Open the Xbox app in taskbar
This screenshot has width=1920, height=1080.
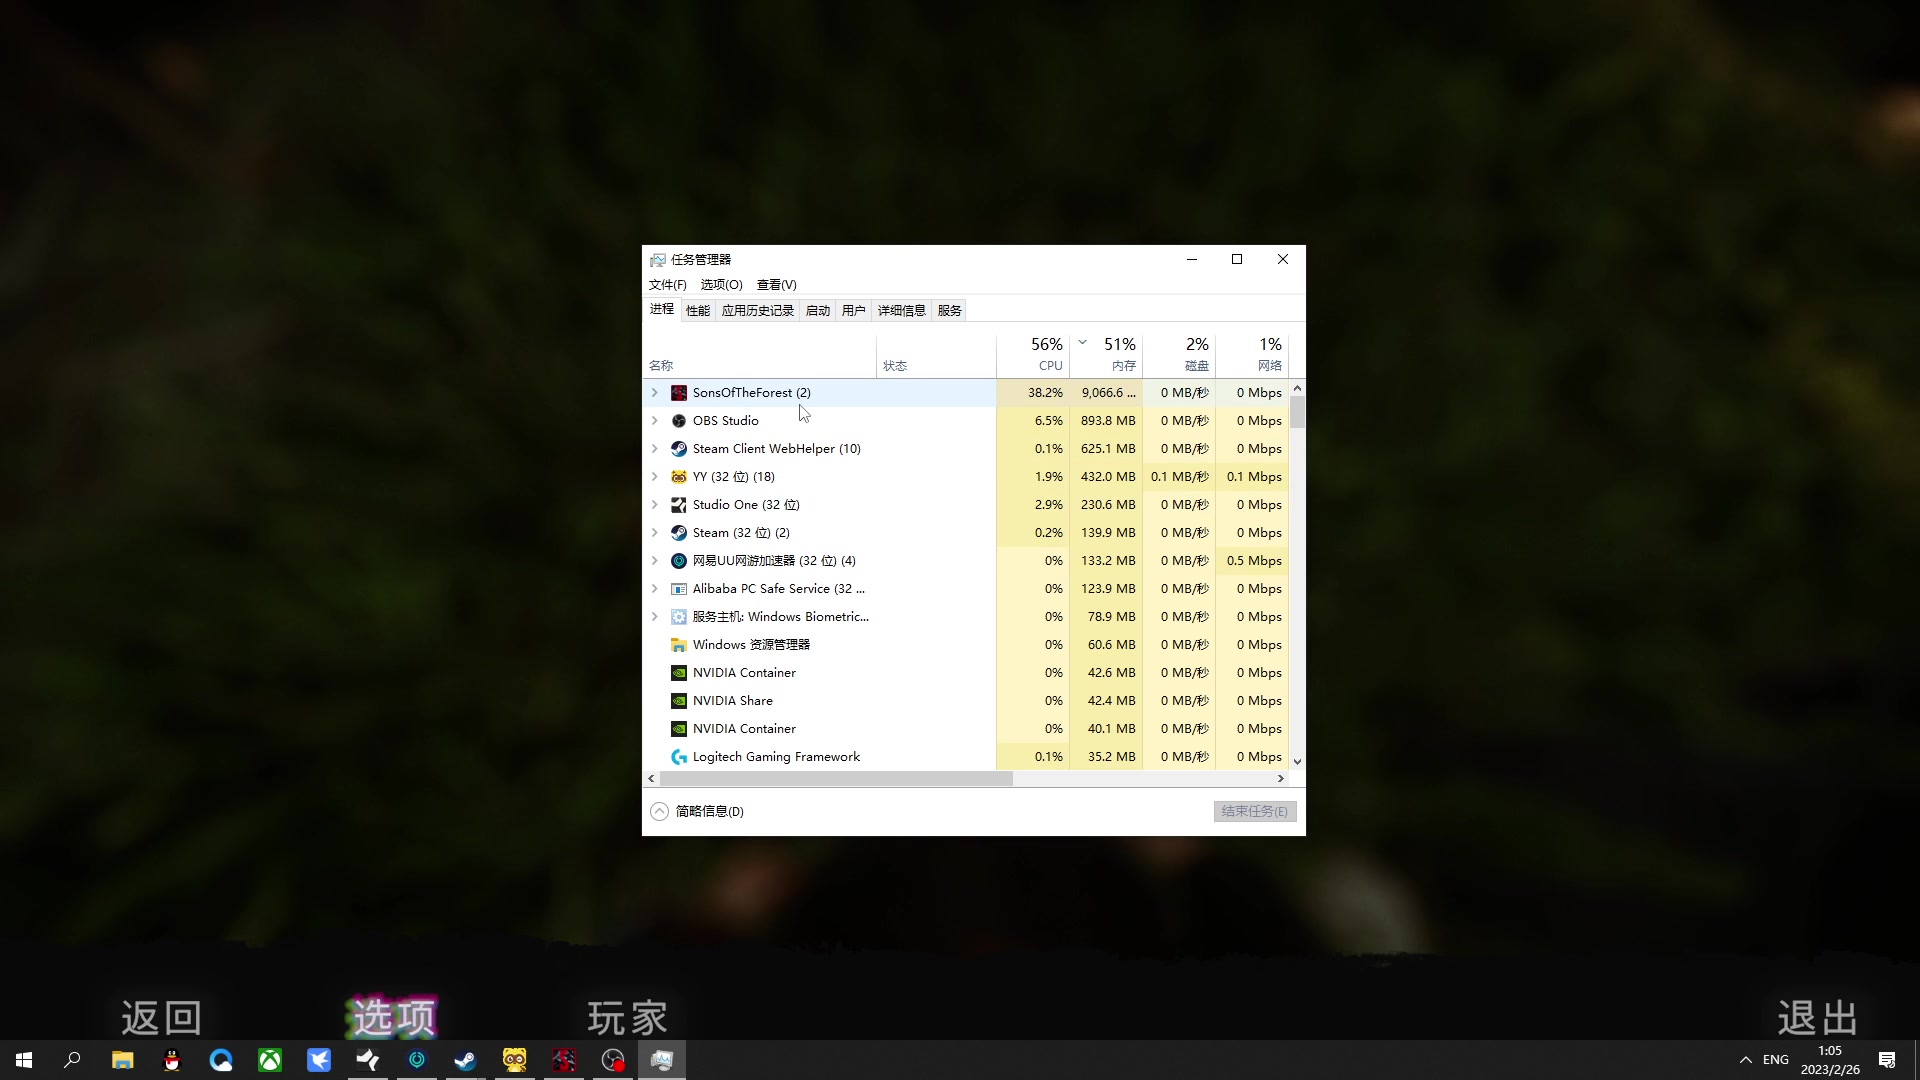pyautogui.click(x=270, y=1060)
